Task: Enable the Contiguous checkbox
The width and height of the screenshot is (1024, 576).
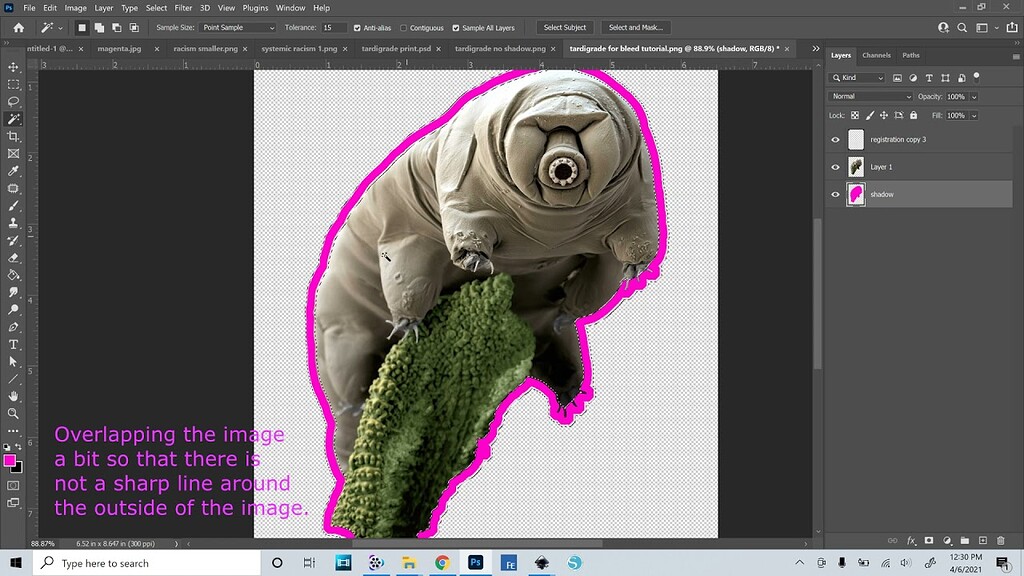Action: [404, 28]
